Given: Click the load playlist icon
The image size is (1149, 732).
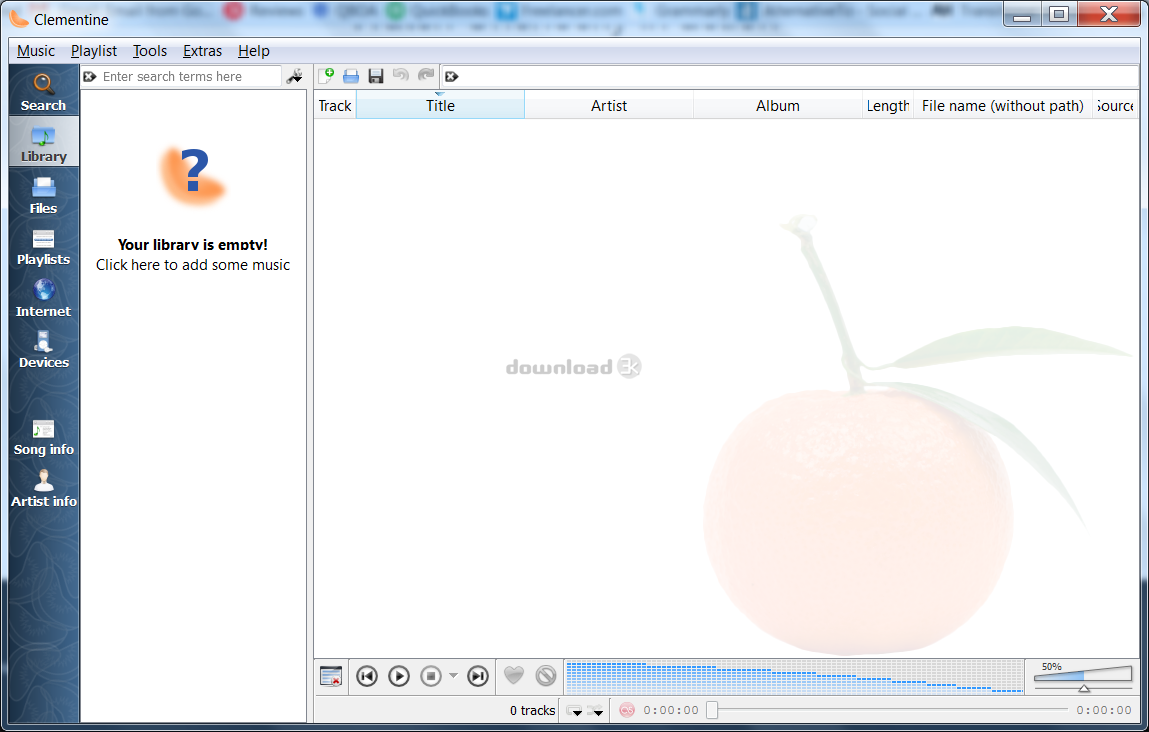Looking at the screenshot, I should pos(351,76).
